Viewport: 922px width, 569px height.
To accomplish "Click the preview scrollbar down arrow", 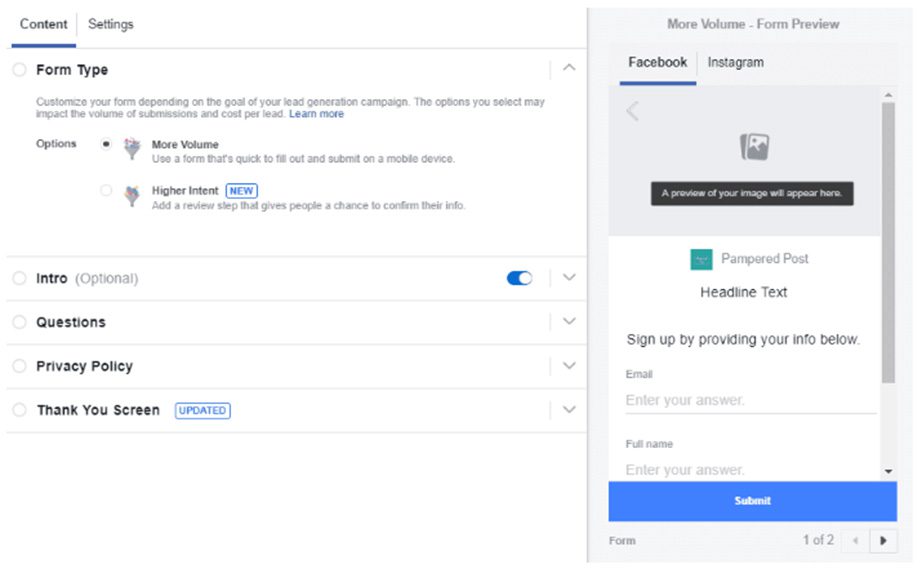I will [888, 471].
